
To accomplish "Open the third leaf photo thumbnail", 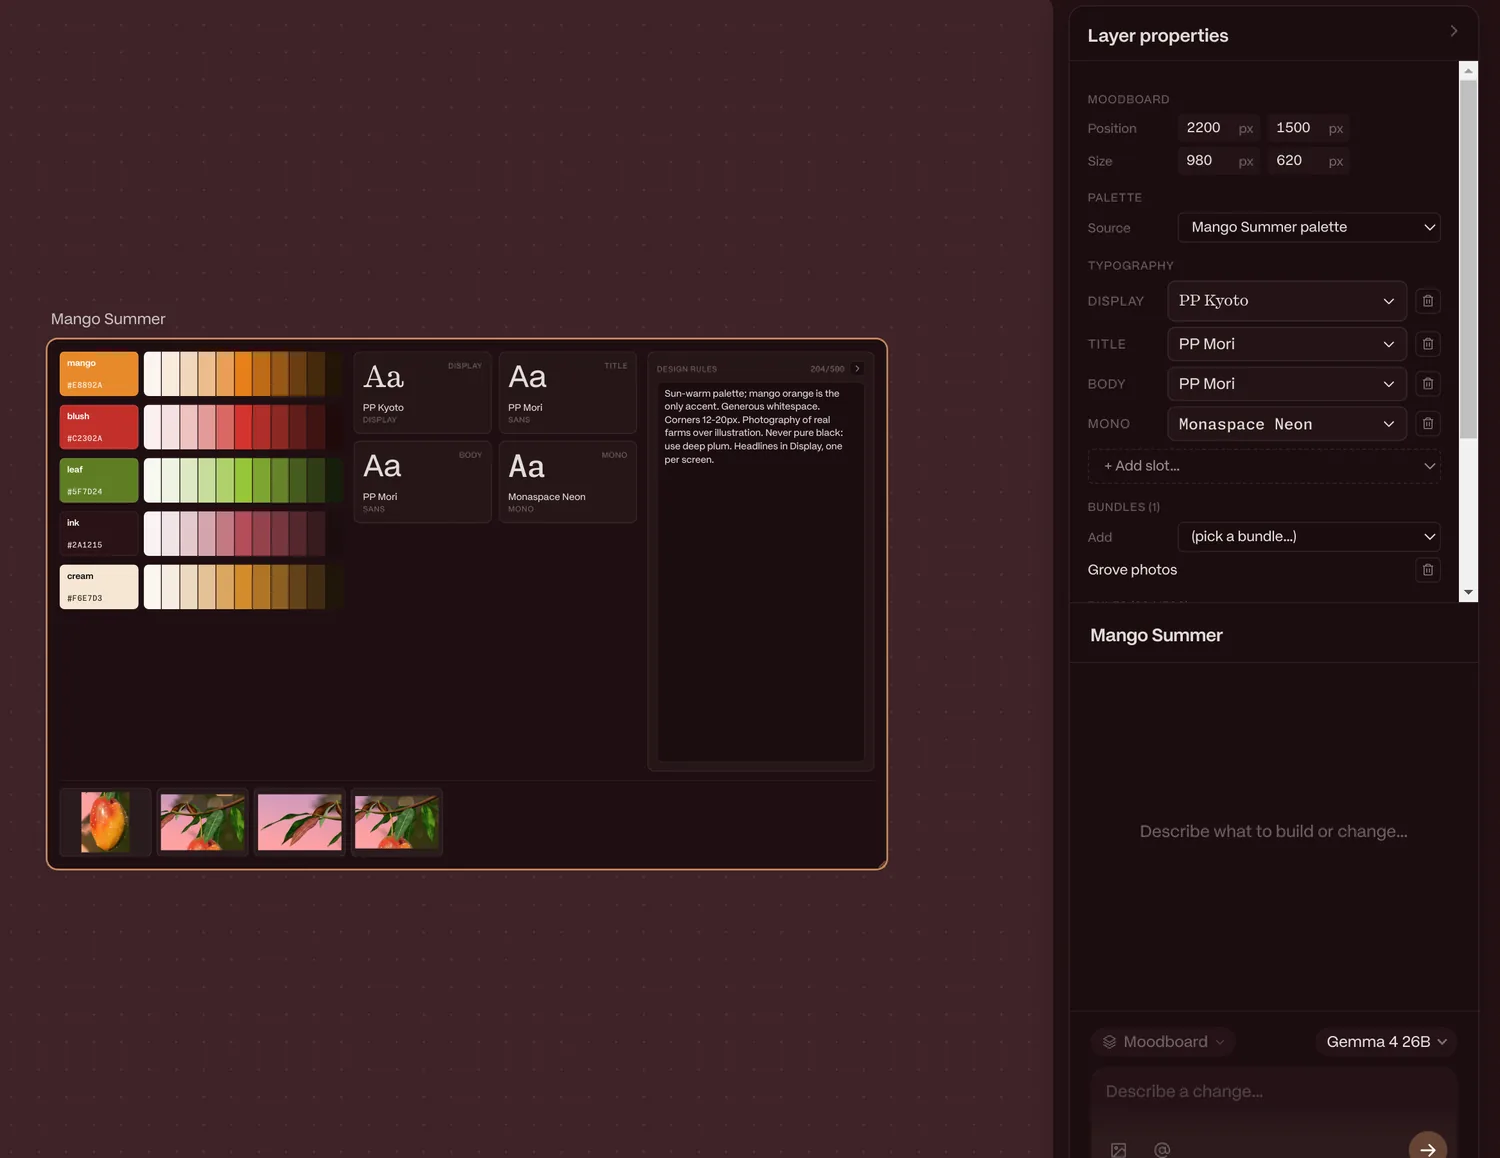I will coord(300,822).
